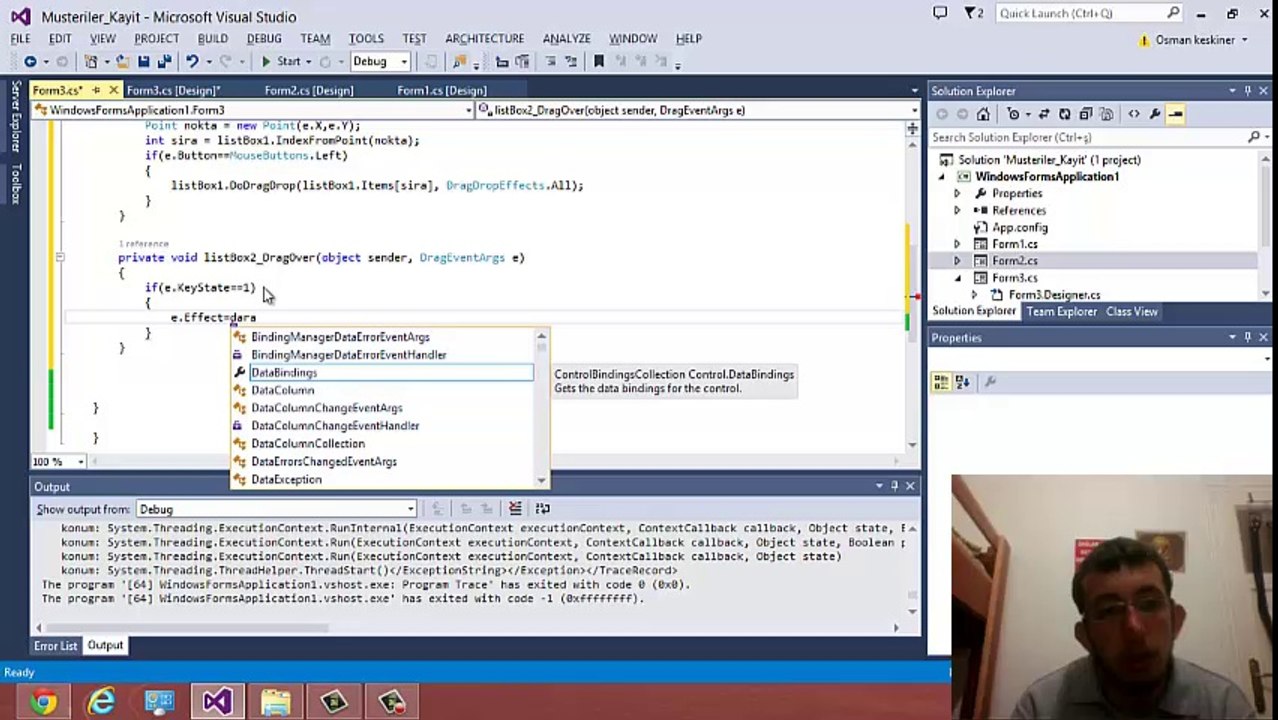Expand the References node
Image resolution: width=1278 pixels, height=720 pixels.
957,211
